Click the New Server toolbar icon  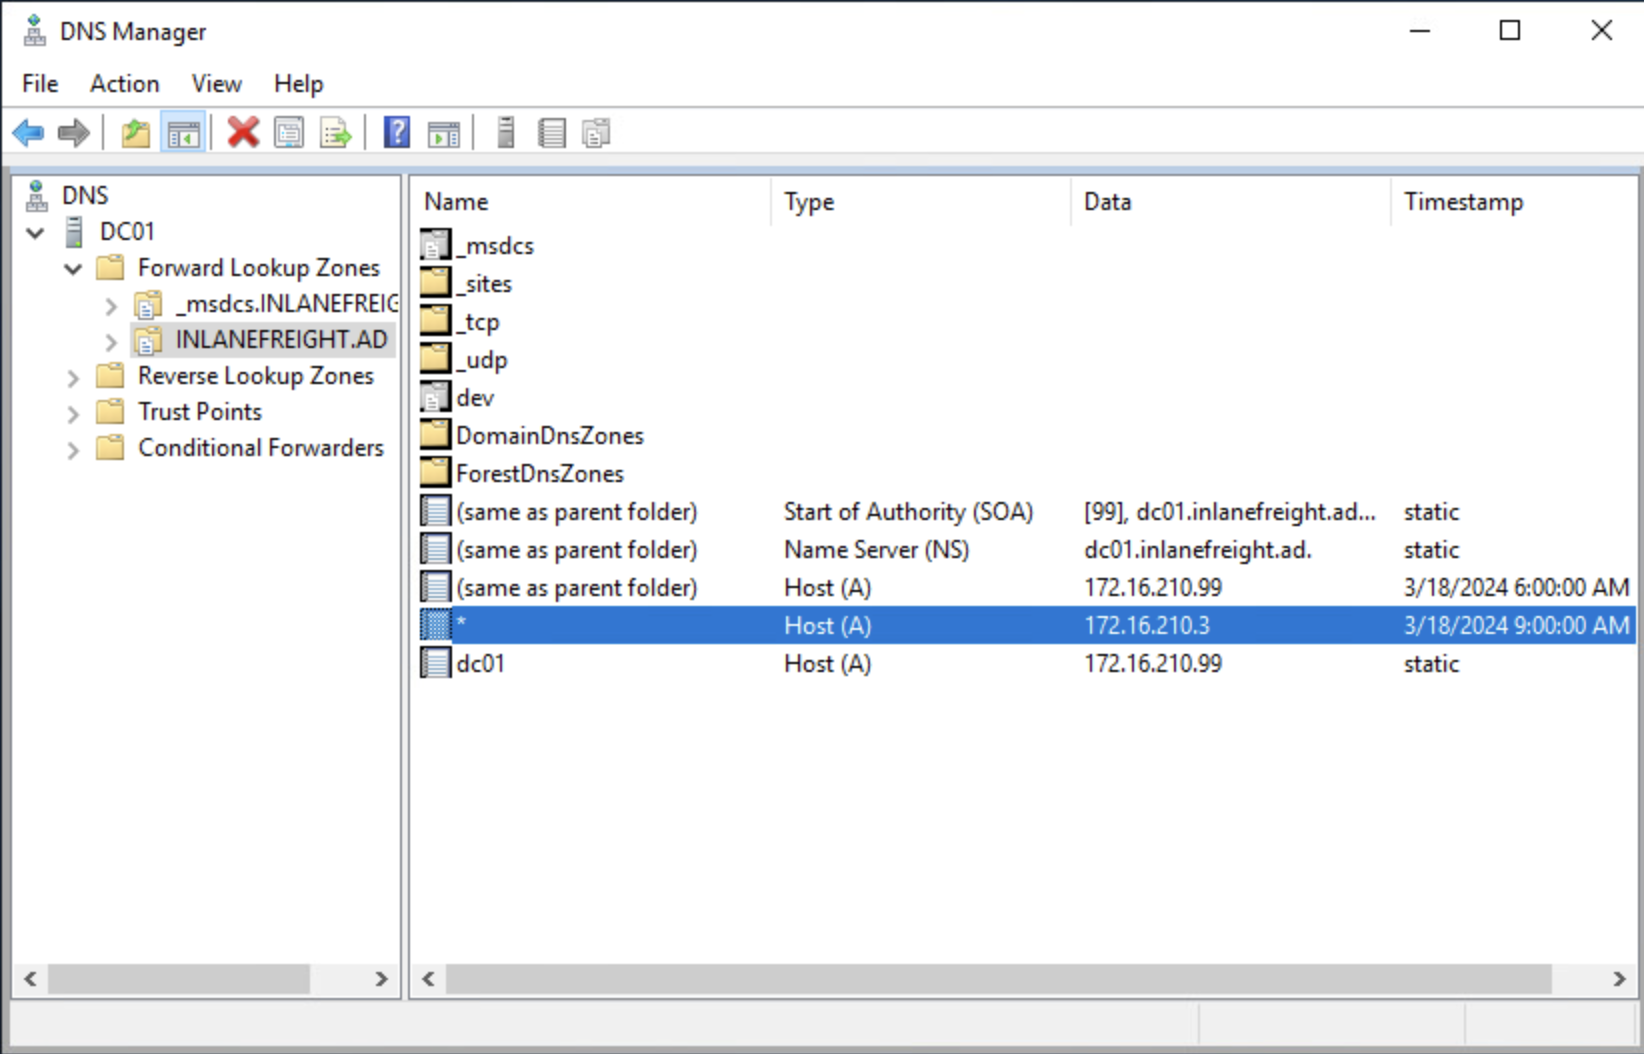click(x=506, y=132)
